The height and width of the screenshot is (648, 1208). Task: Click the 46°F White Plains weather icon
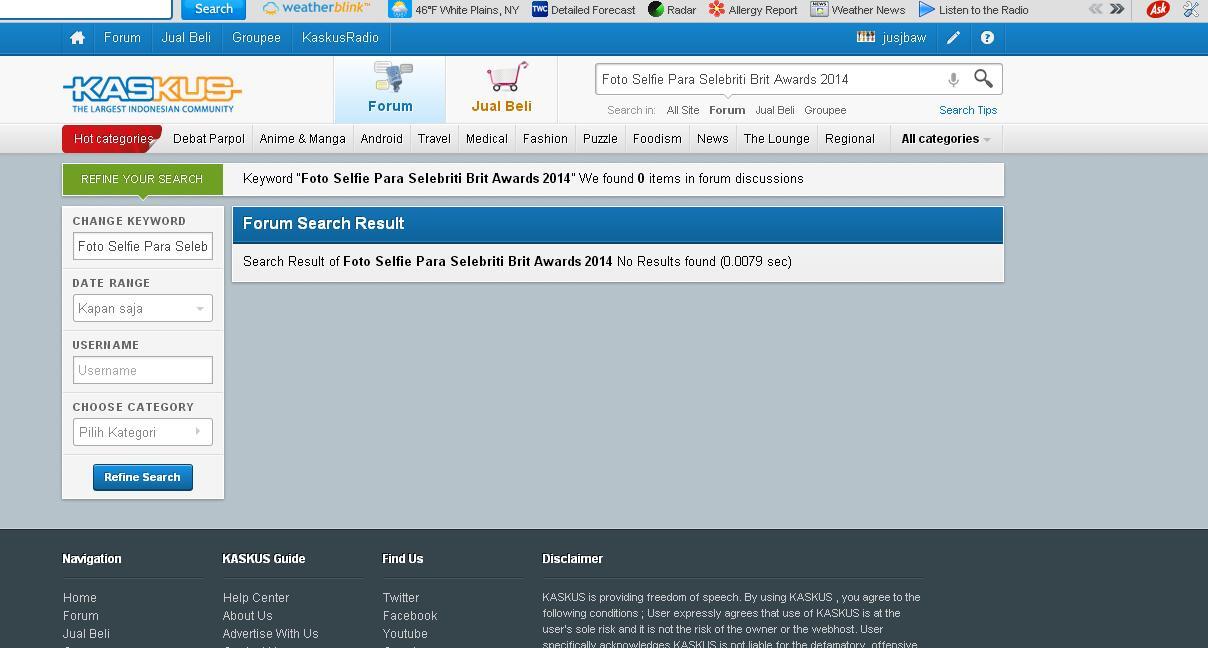point(400,9)
